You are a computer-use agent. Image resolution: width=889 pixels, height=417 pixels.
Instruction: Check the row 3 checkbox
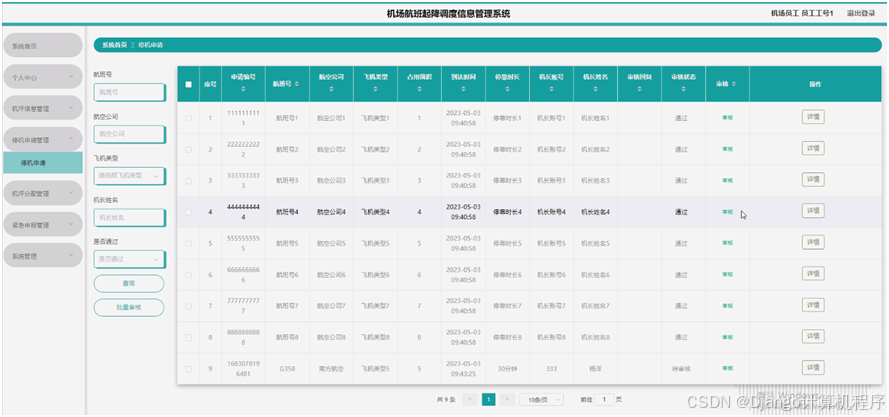point(188,180)
